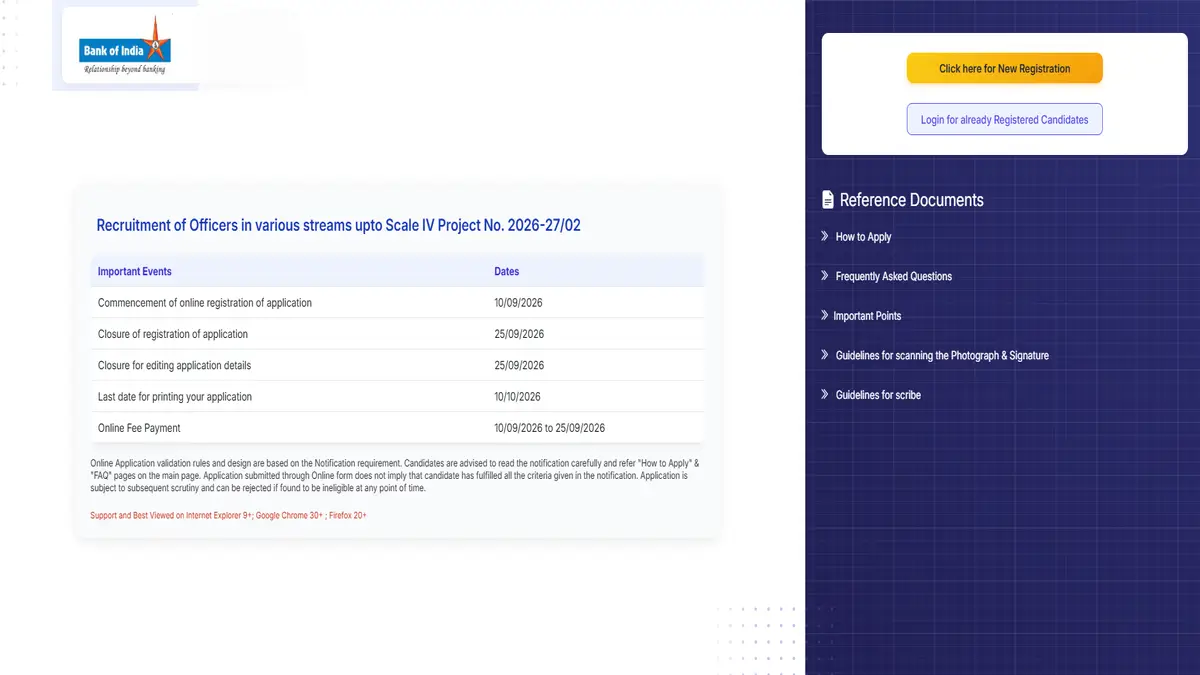Click the Reference Documents heading
1200x675 pixels.
click(911, 200)
